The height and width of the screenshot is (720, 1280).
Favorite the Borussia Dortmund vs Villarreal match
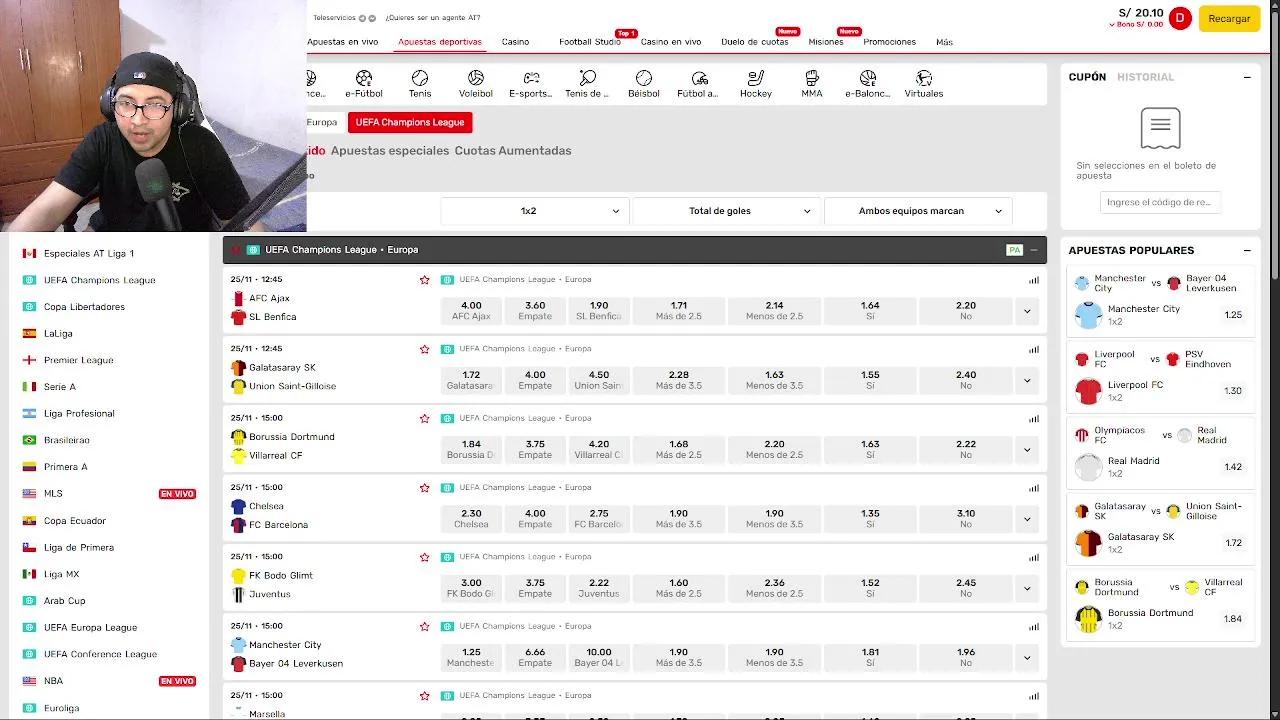425,418
